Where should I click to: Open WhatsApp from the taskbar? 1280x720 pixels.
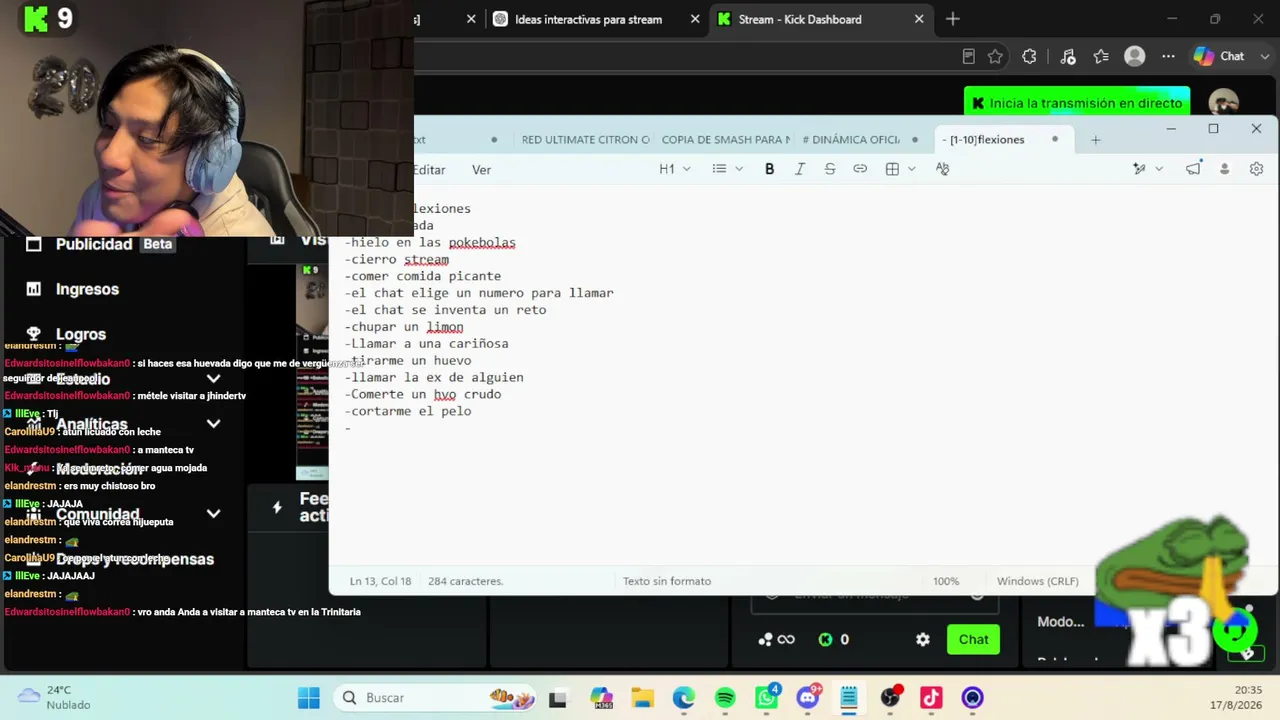[x=767, y=698]
